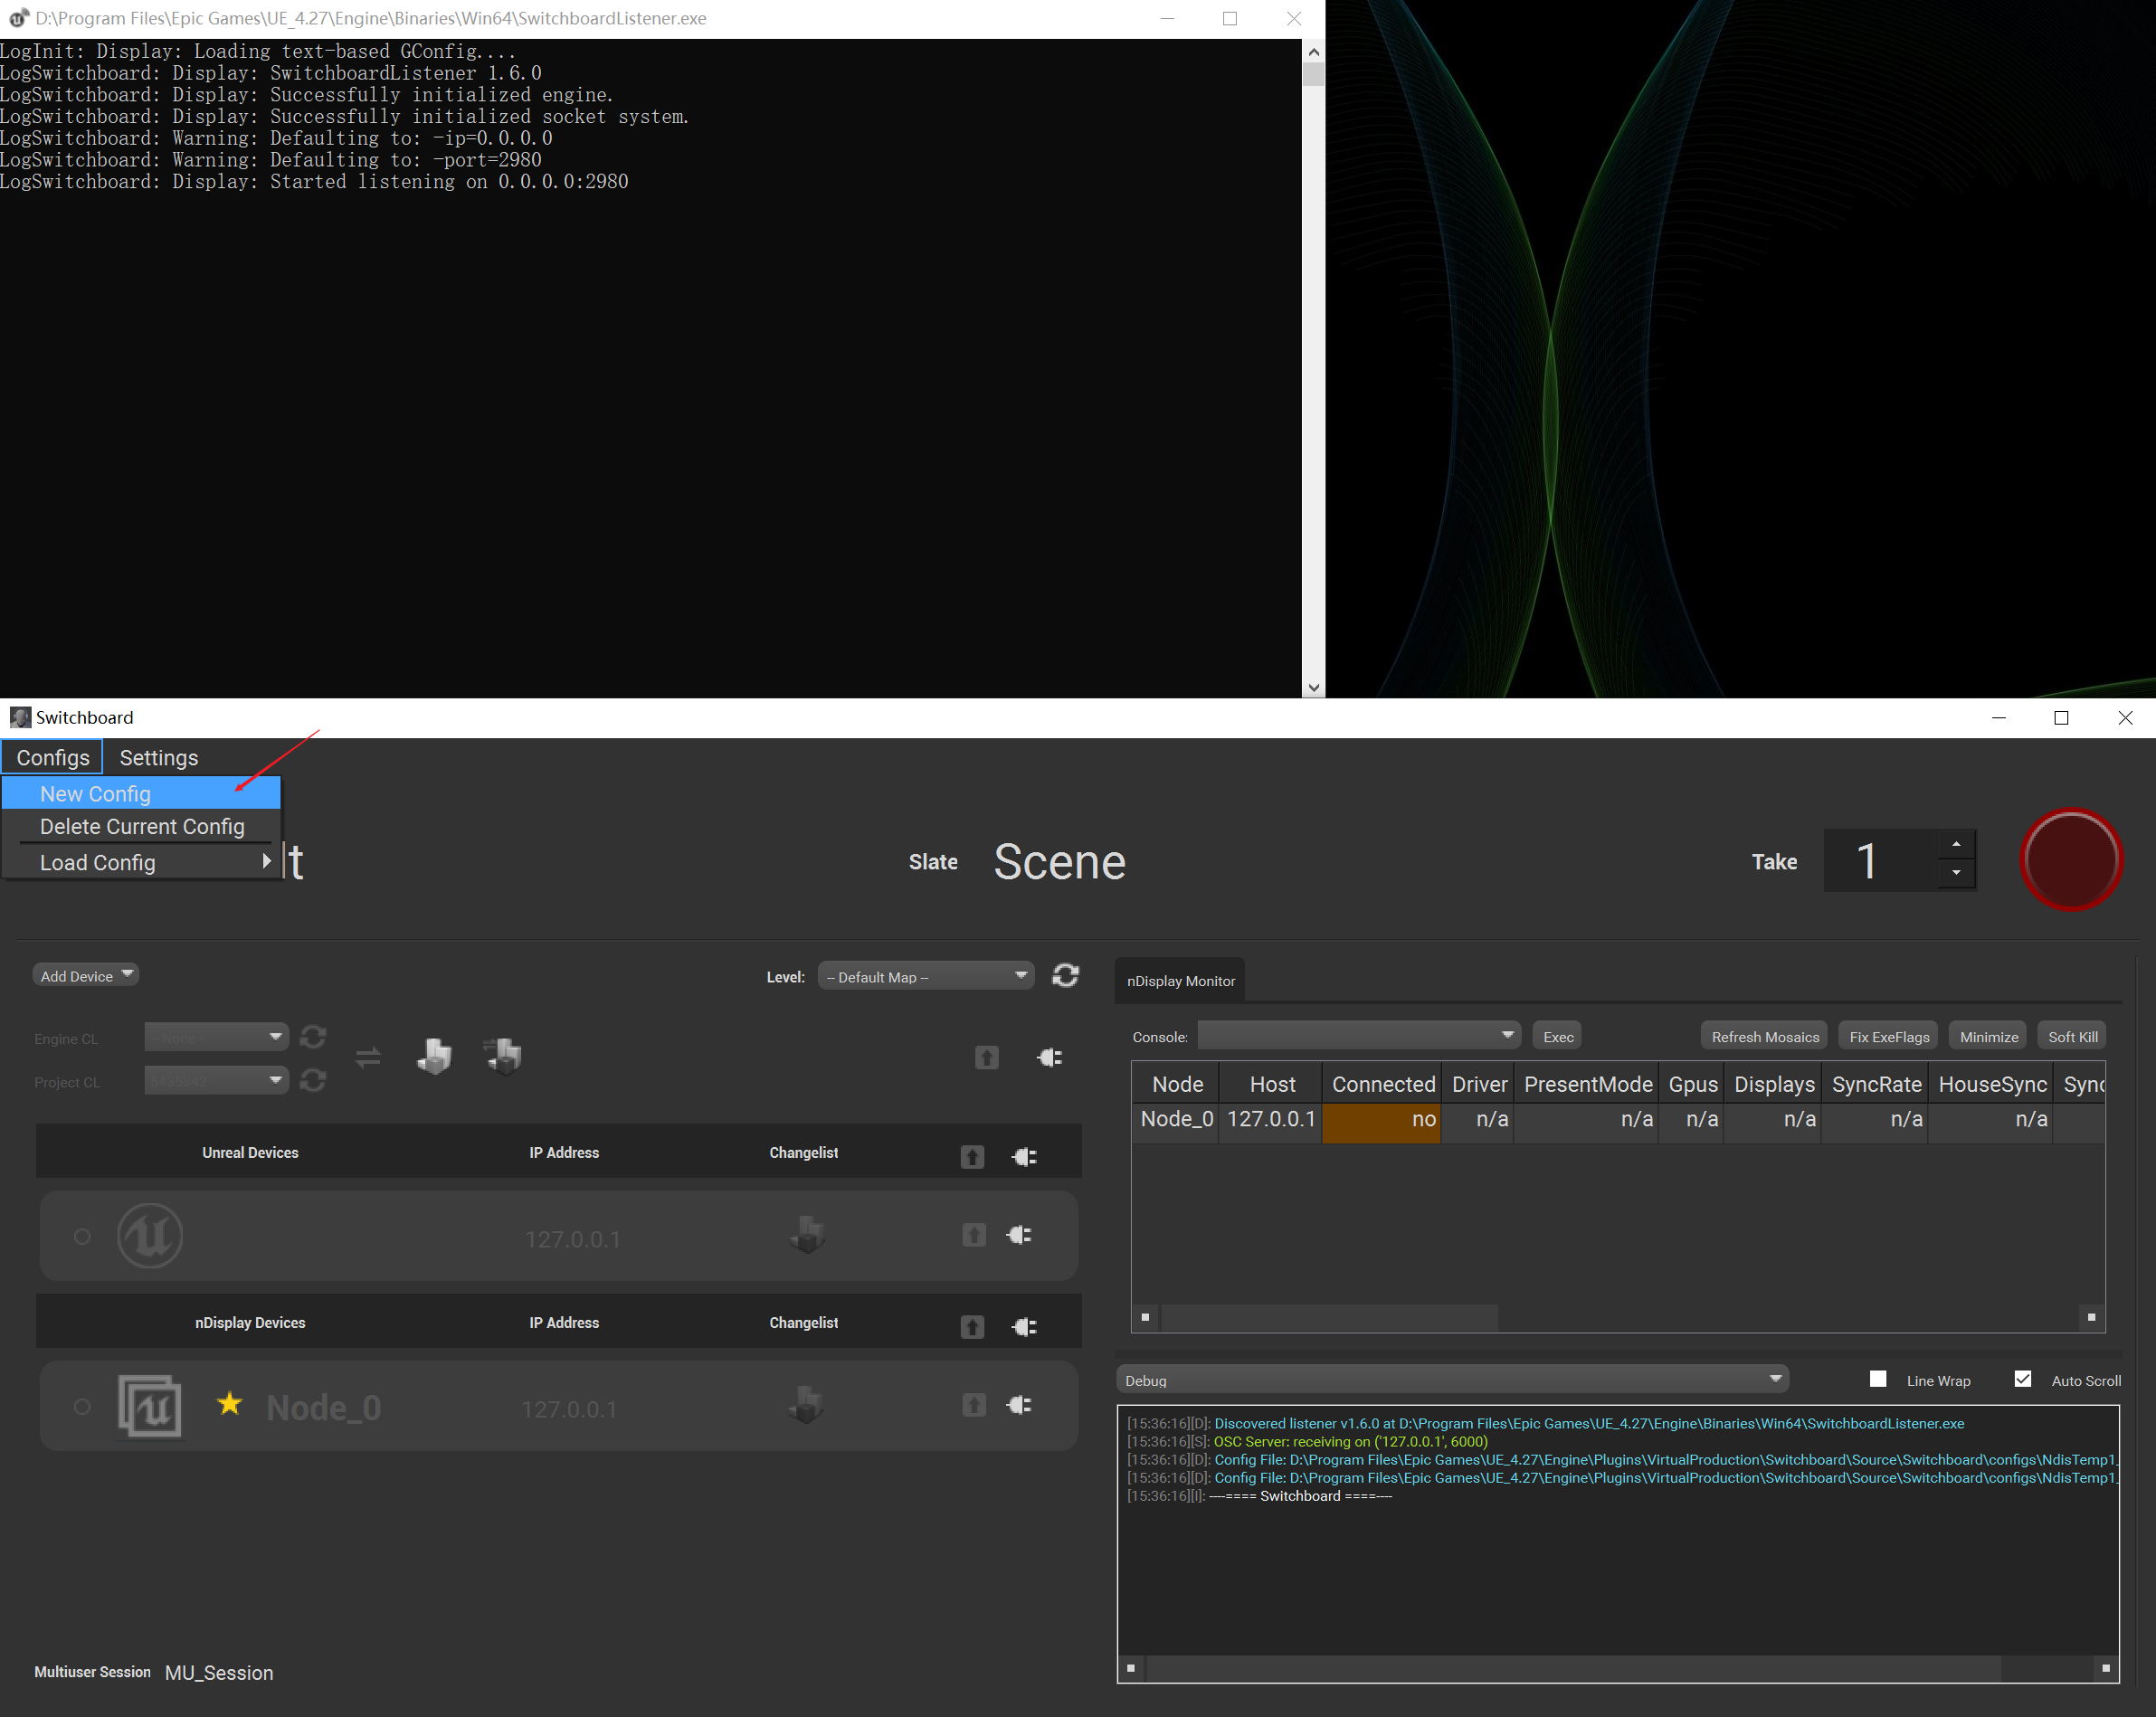Click the nDisplay Minimize button

click(x=1988, y=1036)
